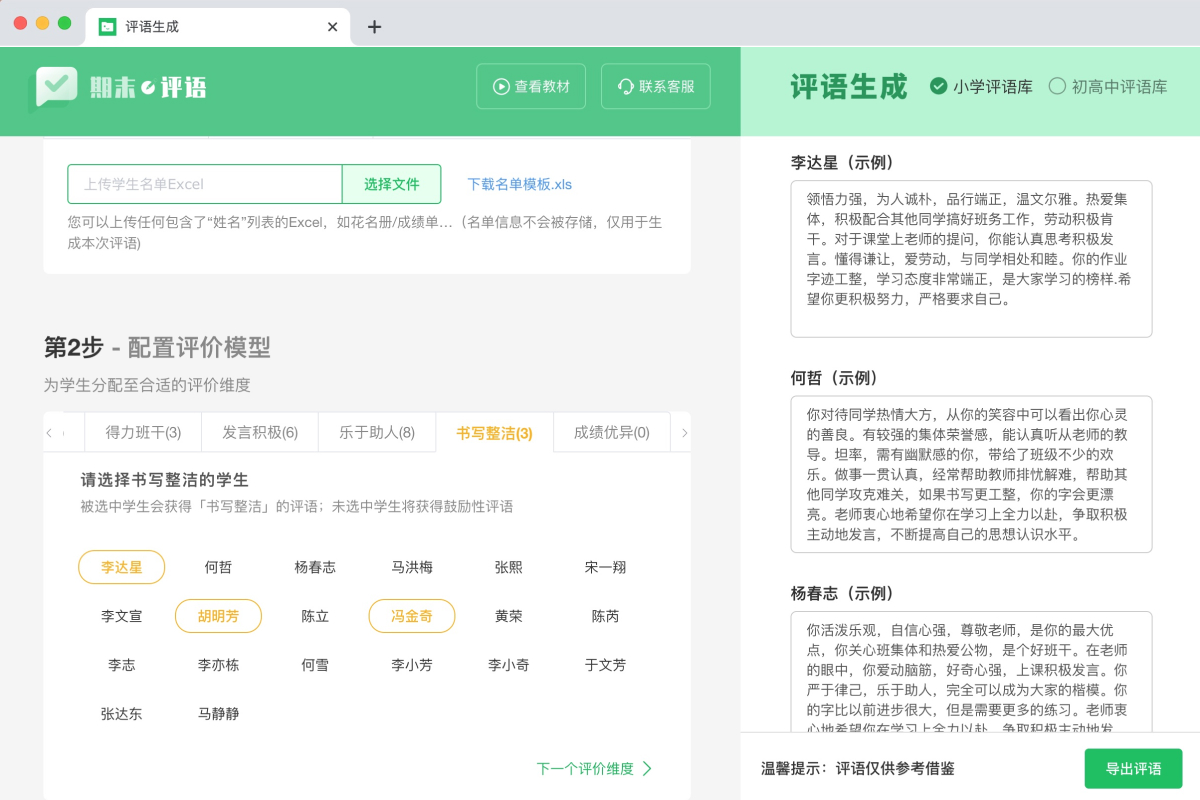The width and height of the screenshot is (1200, 800).
Task: Select the 小学评语库 radio option
Action: tap(981, 87)
